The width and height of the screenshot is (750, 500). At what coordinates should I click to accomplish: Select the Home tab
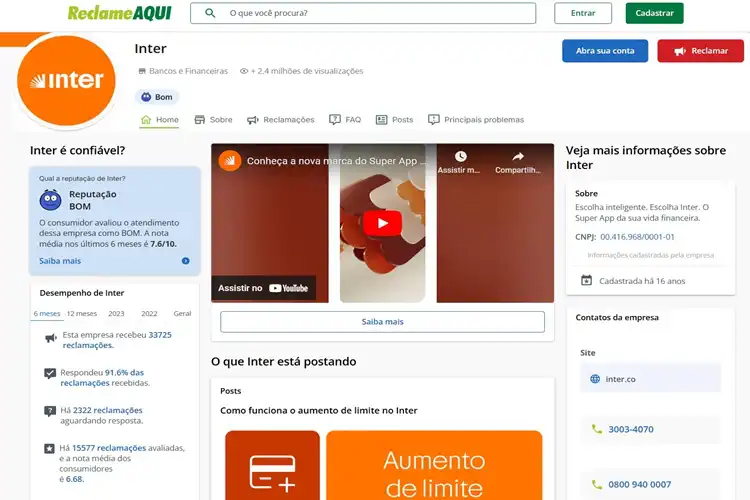pos(159,120)
